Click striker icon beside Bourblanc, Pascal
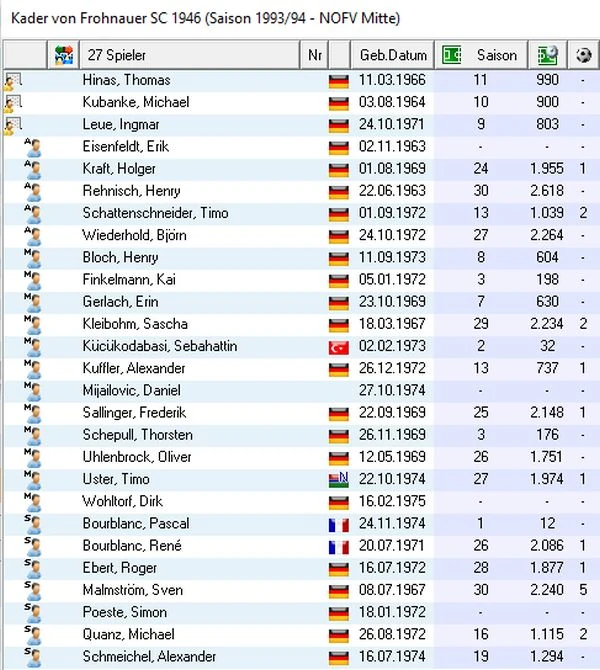The width and height of the screenshot is (600, 670). click(33, 524)
